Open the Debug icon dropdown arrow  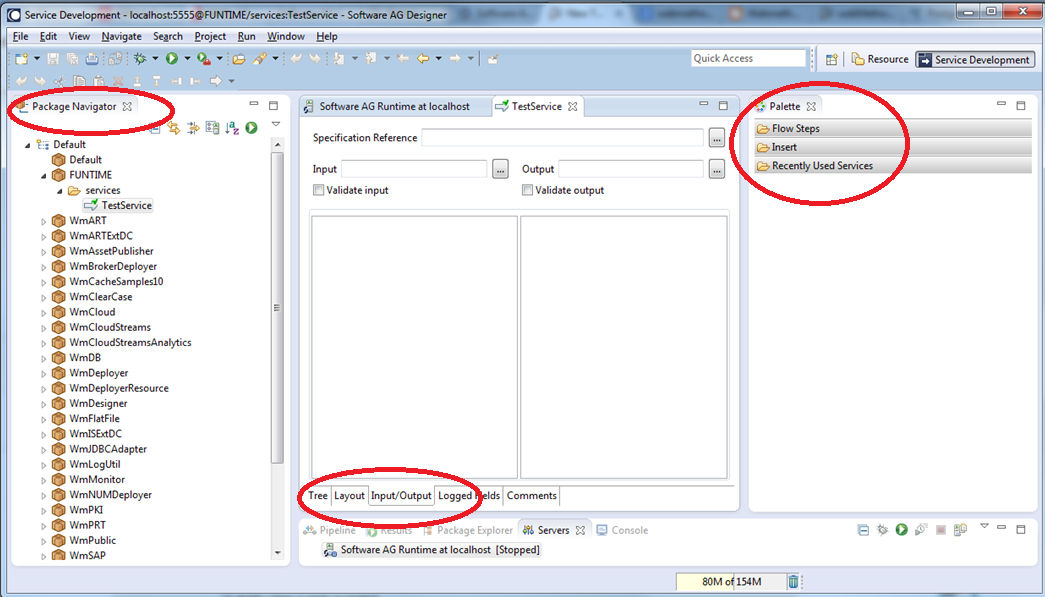click(155, 59)
